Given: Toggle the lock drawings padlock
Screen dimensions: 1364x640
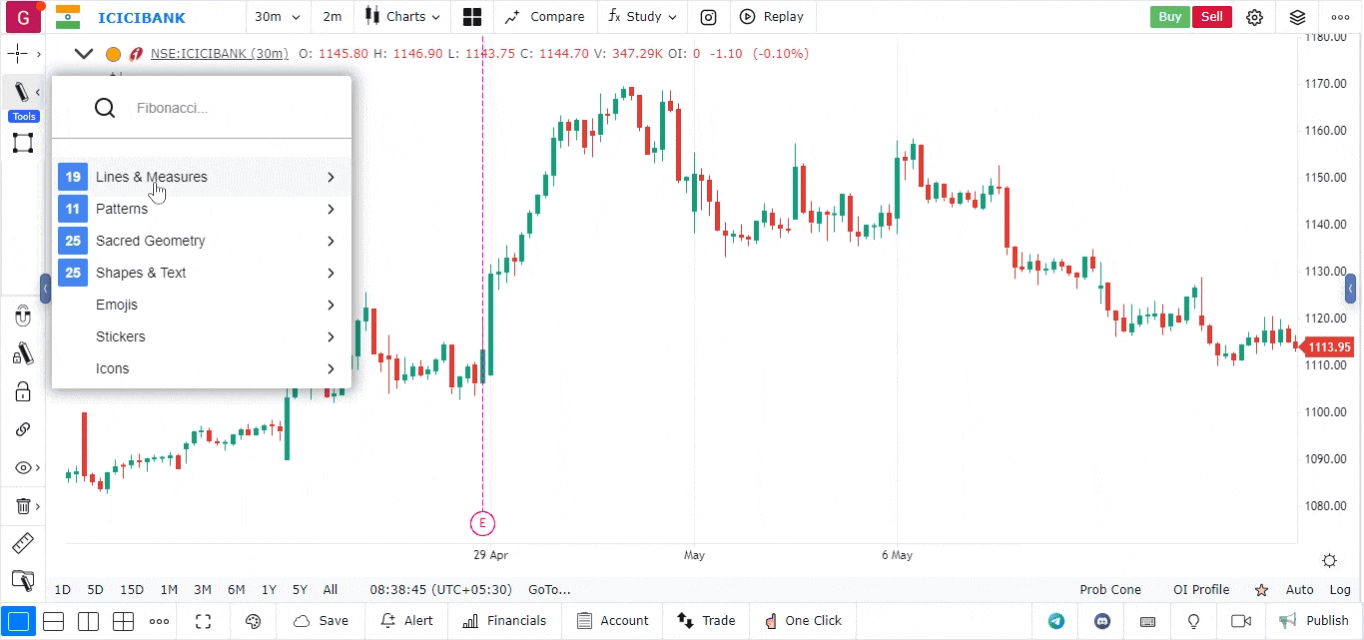Looking at the screenshot, I should (23, 391).
